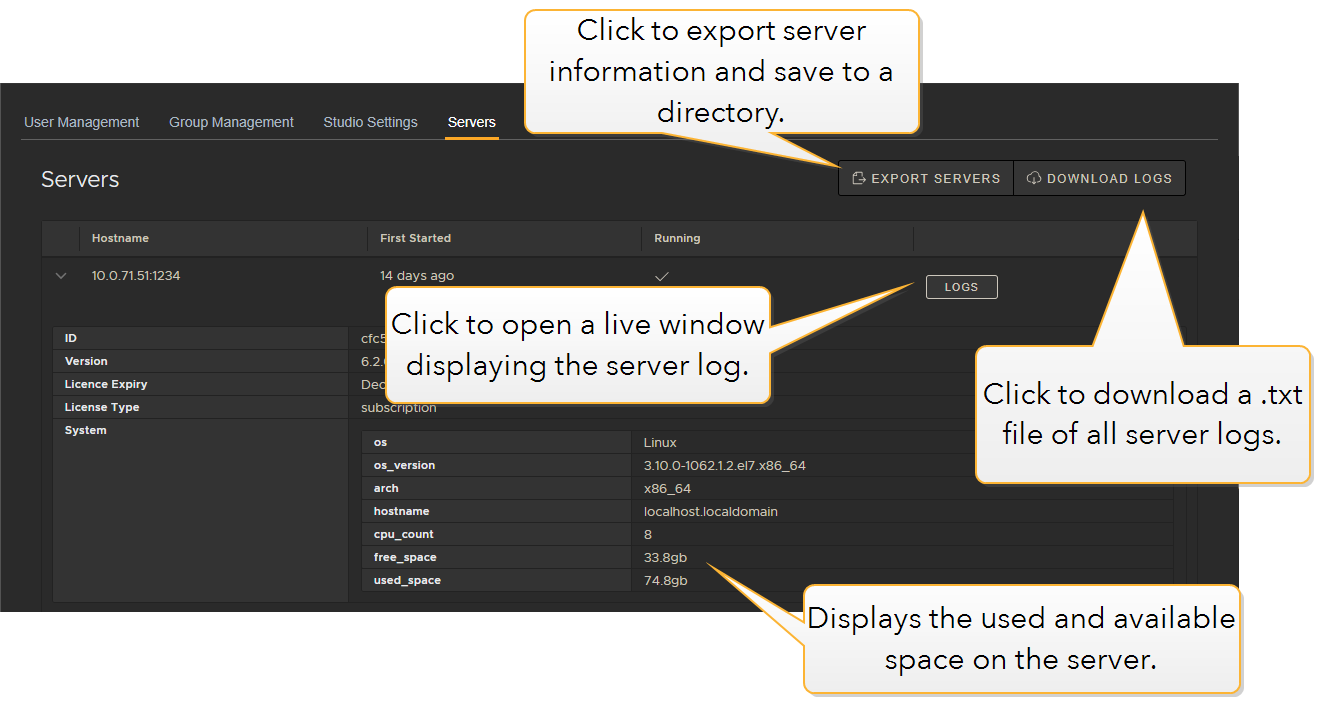Click the First Started column header

click(415, 238)
